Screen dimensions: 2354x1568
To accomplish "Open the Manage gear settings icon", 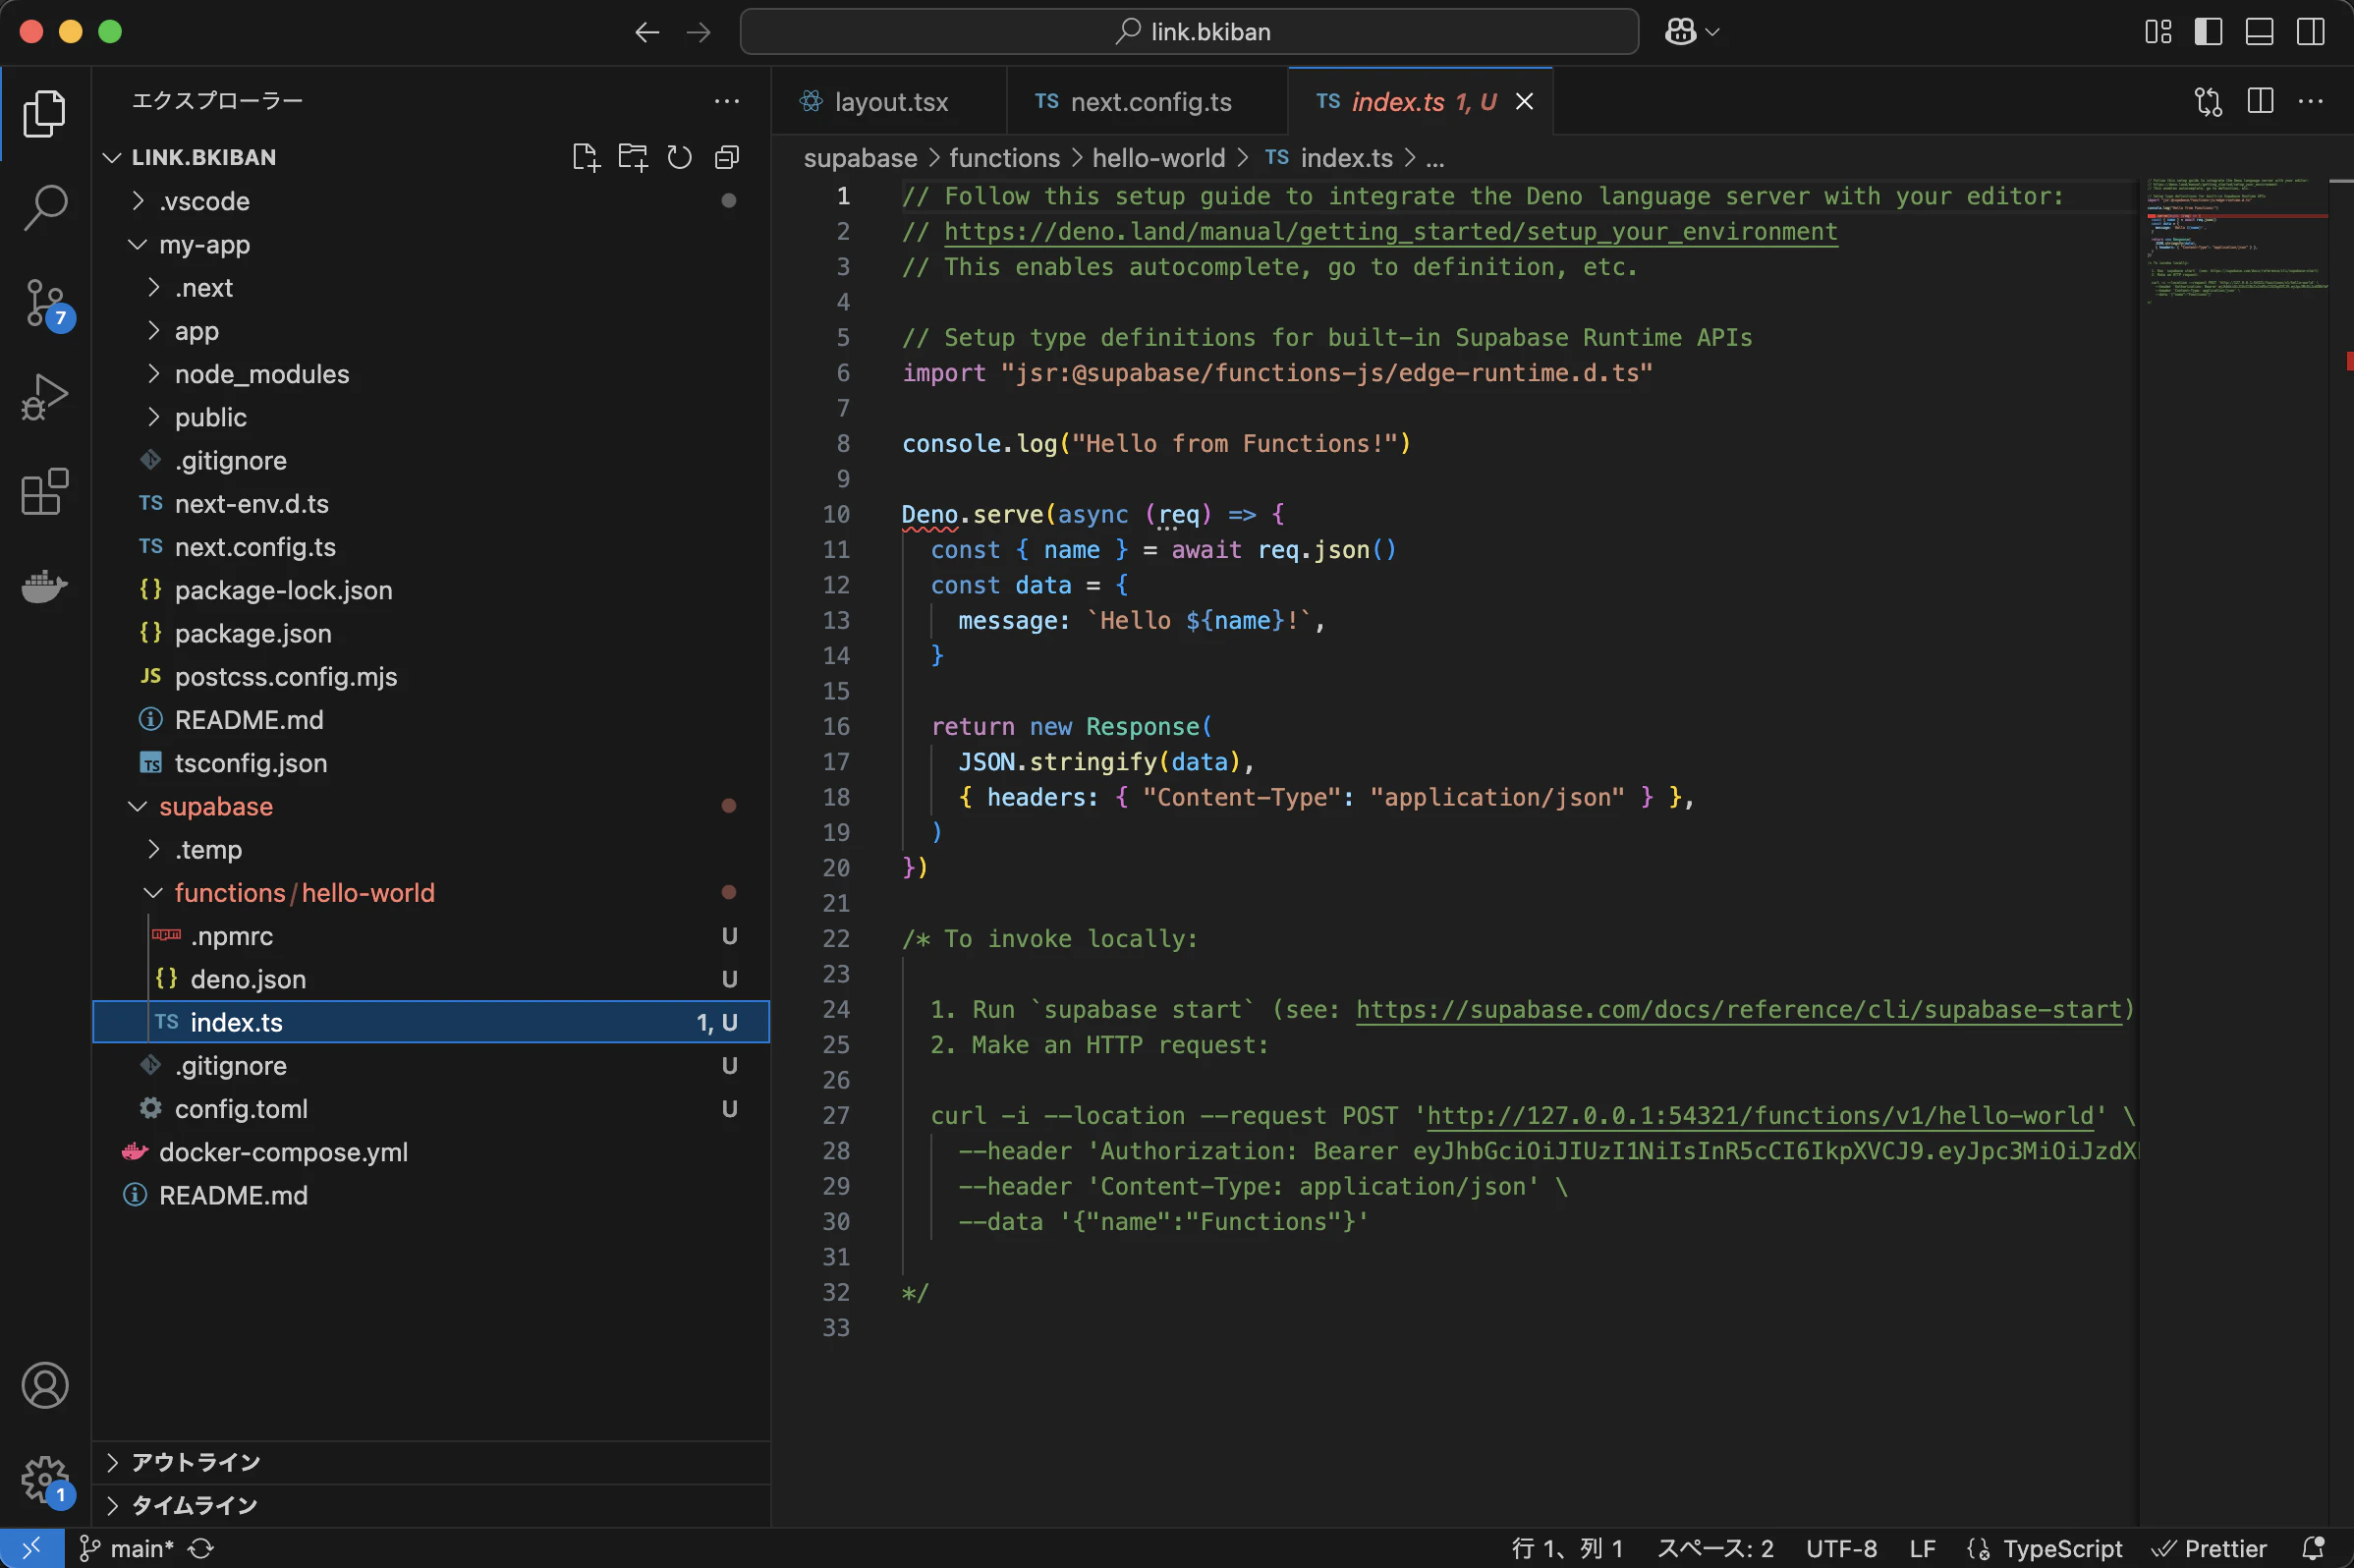I will pos(45,1480).
